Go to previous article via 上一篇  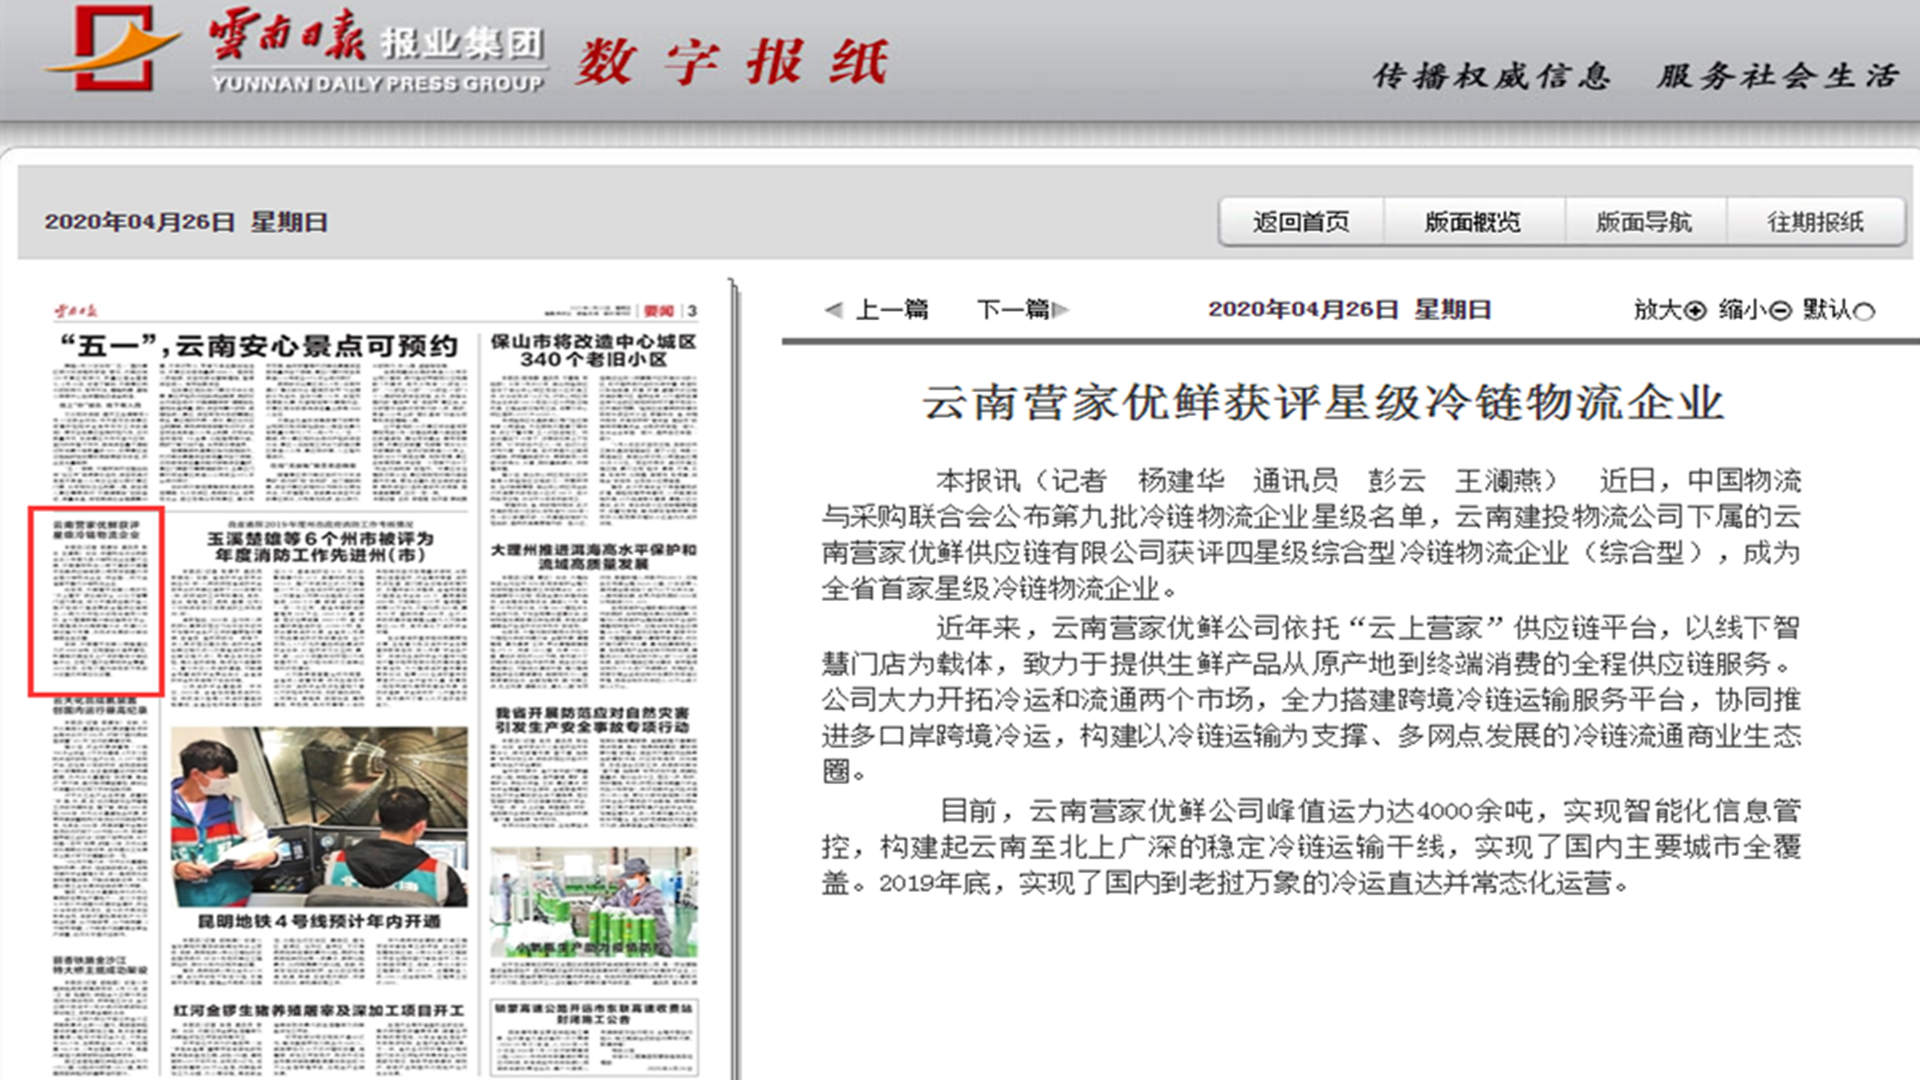[x=892, y=309]
